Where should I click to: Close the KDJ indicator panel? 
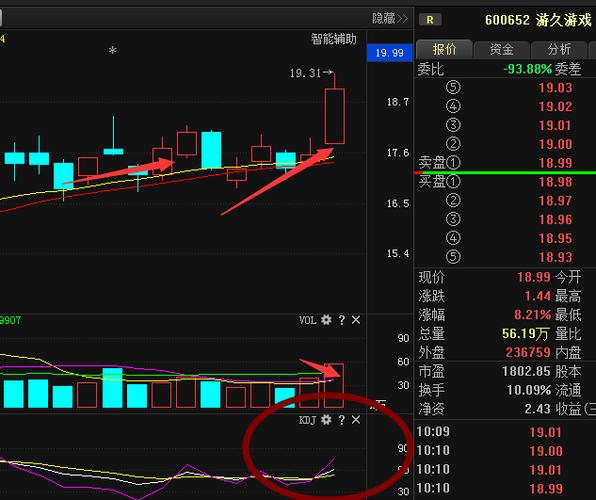tap(356, 420)
